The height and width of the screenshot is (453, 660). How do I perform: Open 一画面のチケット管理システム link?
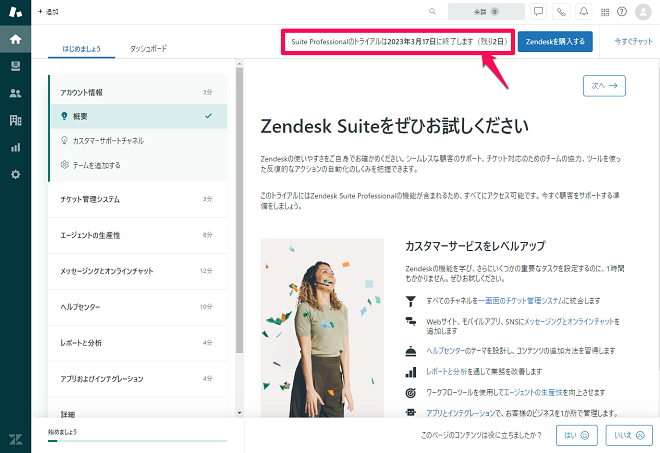pyautogui.click(x=521, y=301)
